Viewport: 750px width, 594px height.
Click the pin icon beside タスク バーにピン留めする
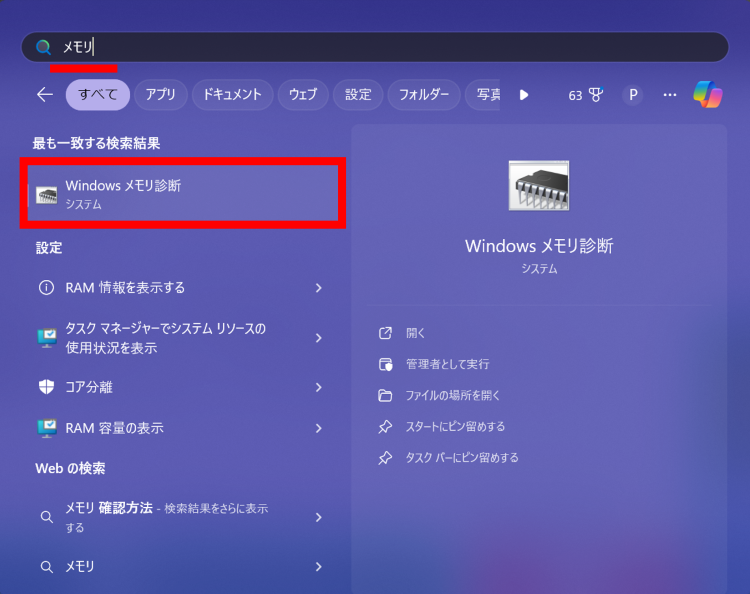pos(386,458)
